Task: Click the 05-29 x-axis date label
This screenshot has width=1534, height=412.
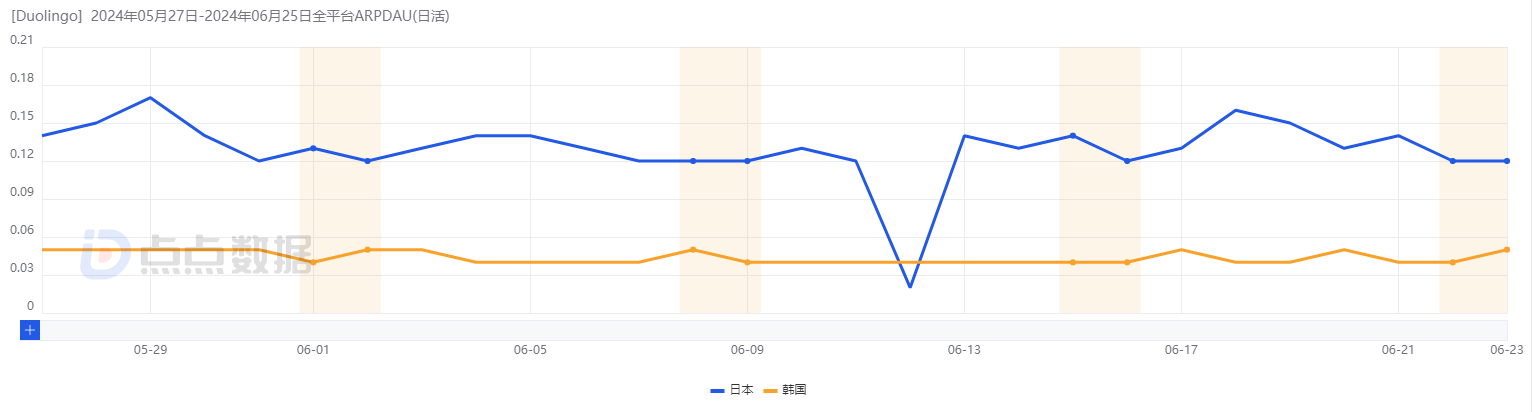Action: pyautogui.click(x=150, y=350)
